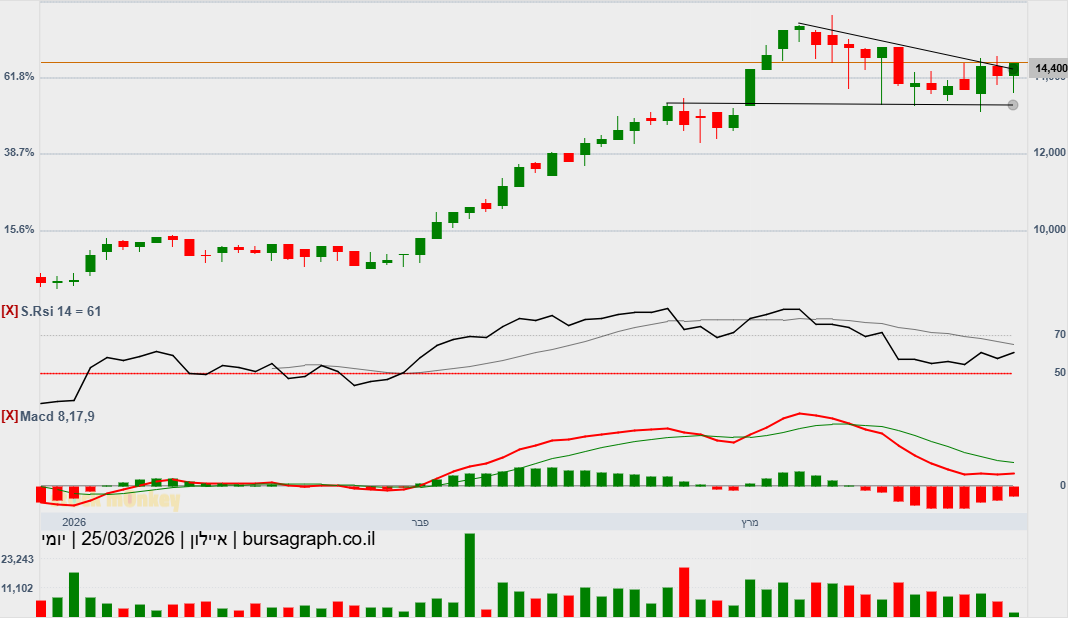Click the יומי timeframe label in the footer
The height and width of the screenshot is (618, 1068).
(54, 539)
